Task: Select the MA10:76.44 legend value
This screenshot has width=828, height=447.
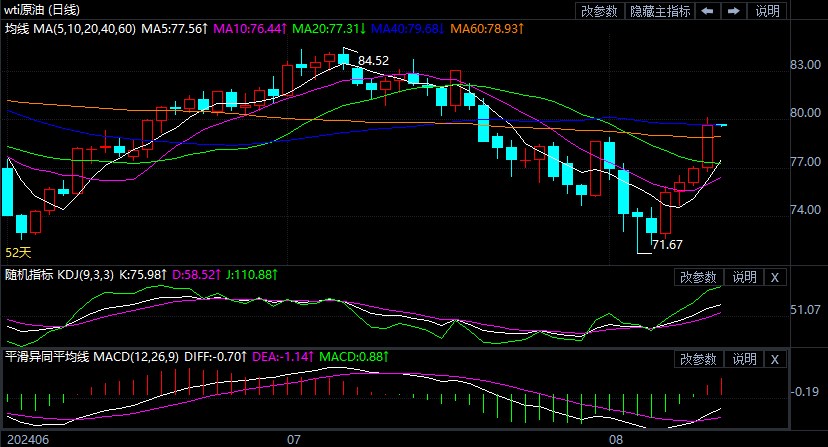Action: (250, 29)
